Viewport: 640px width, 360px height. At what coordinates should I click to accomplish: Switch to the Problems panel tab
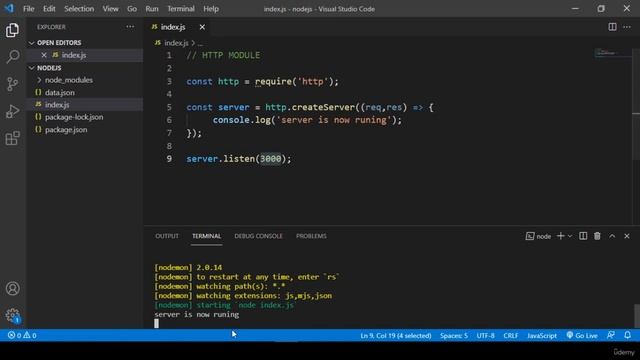311,236
